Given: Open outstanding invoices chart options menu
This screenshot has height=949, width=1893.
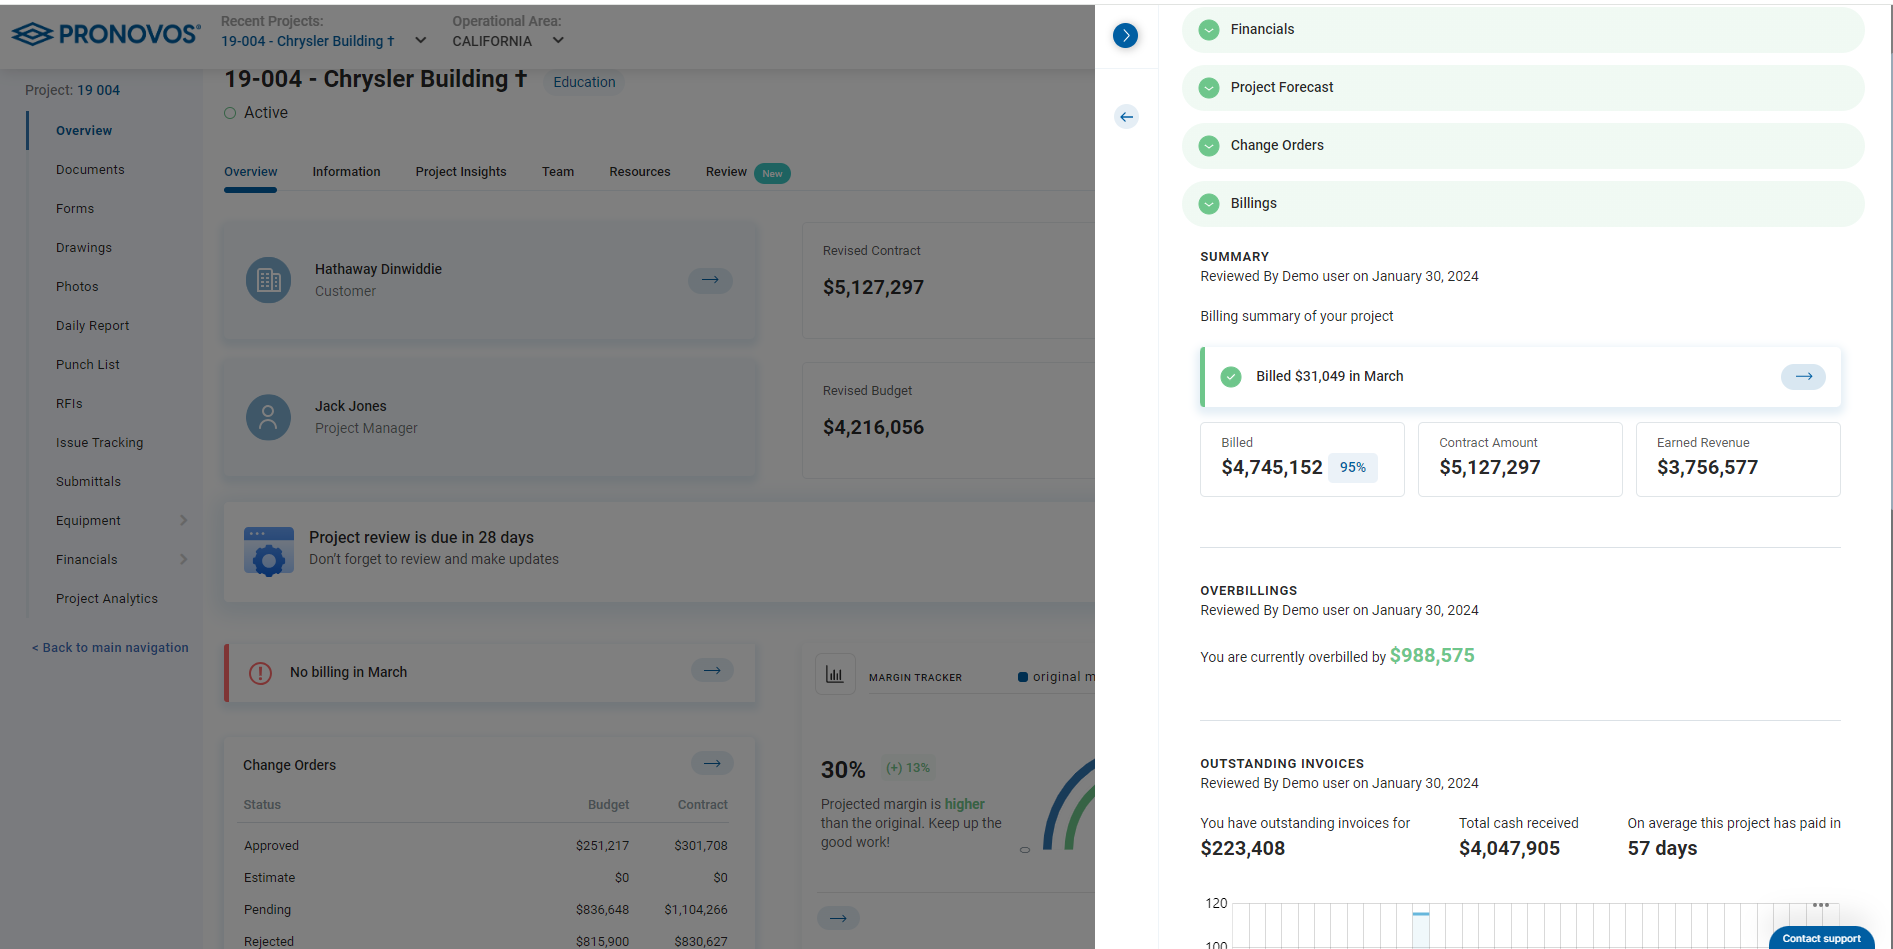Looking at the screenshot, I should point(1820,905).
